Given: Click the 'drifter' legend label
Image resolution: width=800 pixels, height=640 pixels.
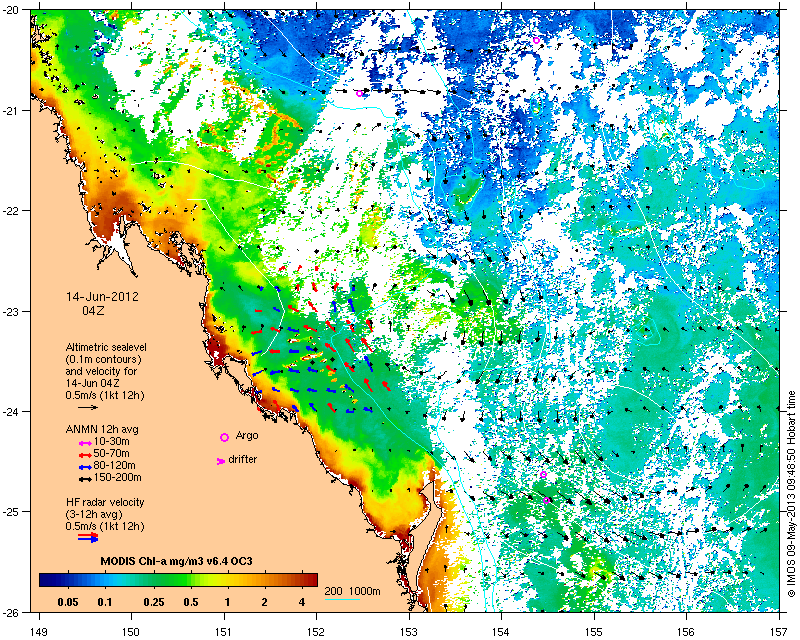Looking at the screenshot, I should coord(242,459).
